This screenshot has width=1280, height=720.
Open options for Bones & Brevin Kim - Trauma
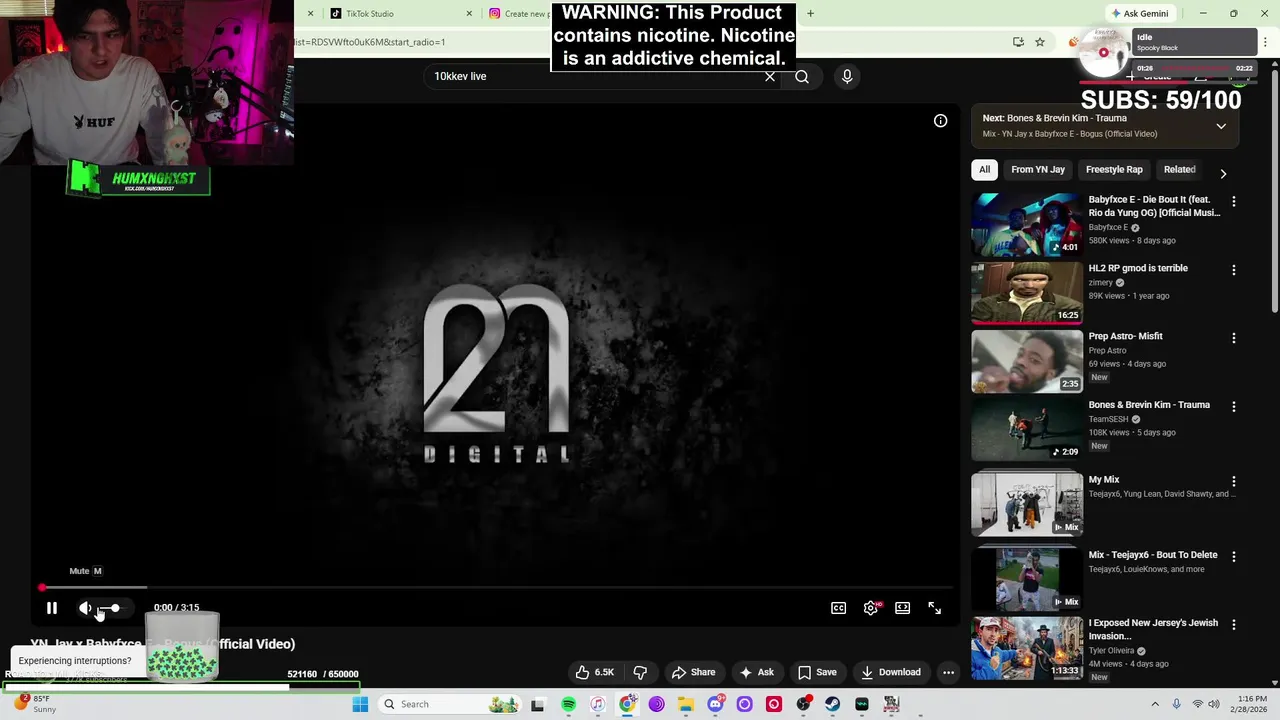[x=1233, y=407]
